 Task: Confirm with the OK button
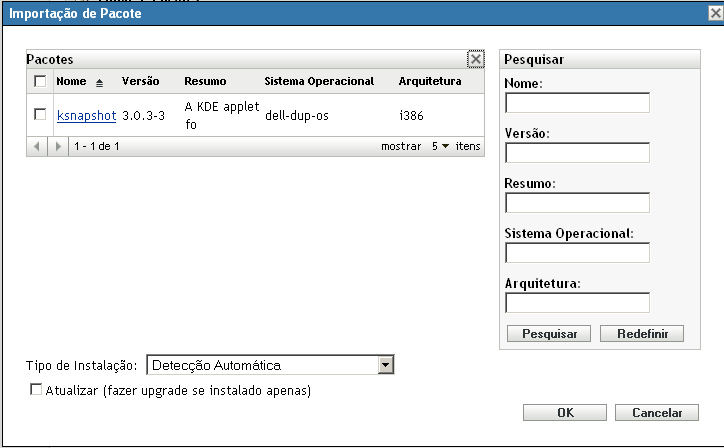(x=565, y=412)
